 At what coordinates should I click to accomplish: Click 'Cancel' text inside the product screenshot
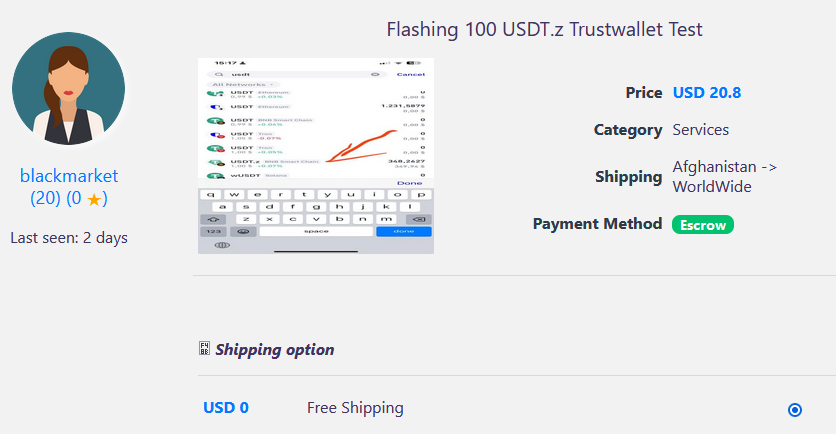(410, 74)
